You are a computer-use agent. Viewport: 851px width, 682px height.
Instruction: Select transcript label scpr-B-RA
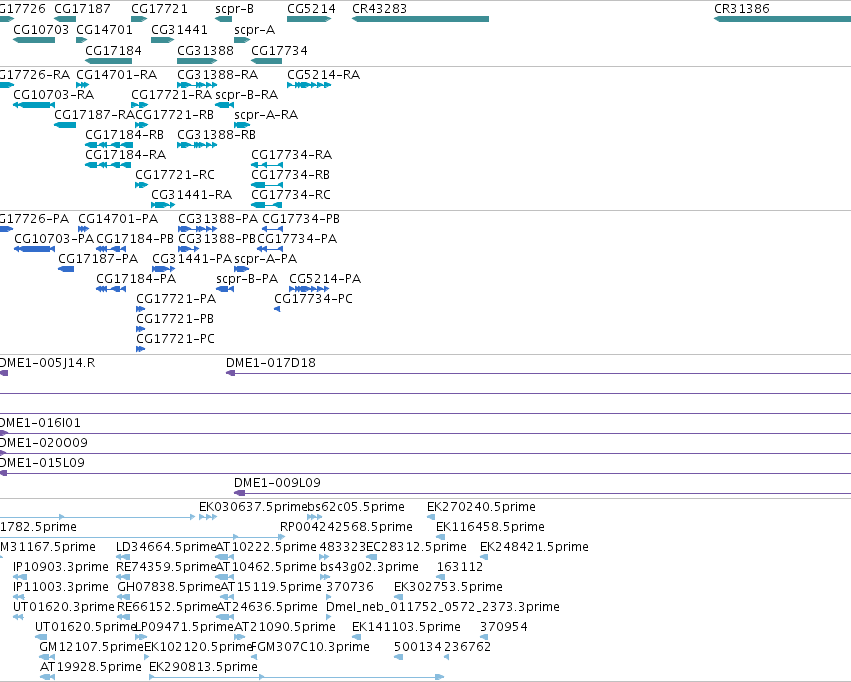click(x=246, y=94)
